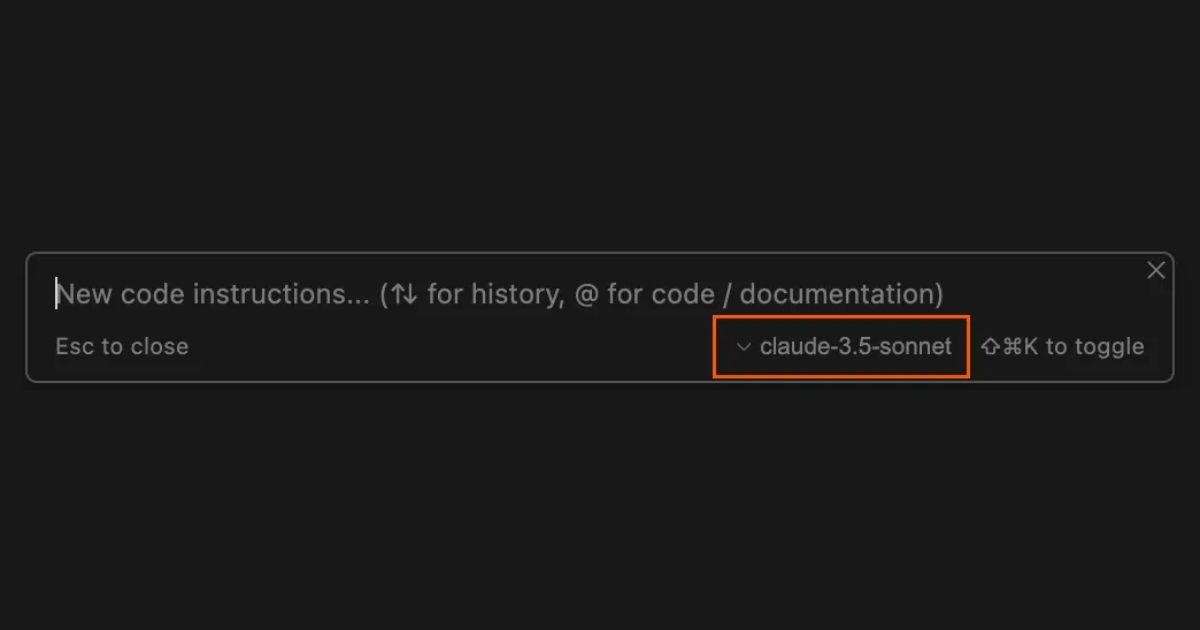This screenshot has height=630, width=1200.
Task: Click the word "Esc" in the close hint
Action: click(74, 347)
